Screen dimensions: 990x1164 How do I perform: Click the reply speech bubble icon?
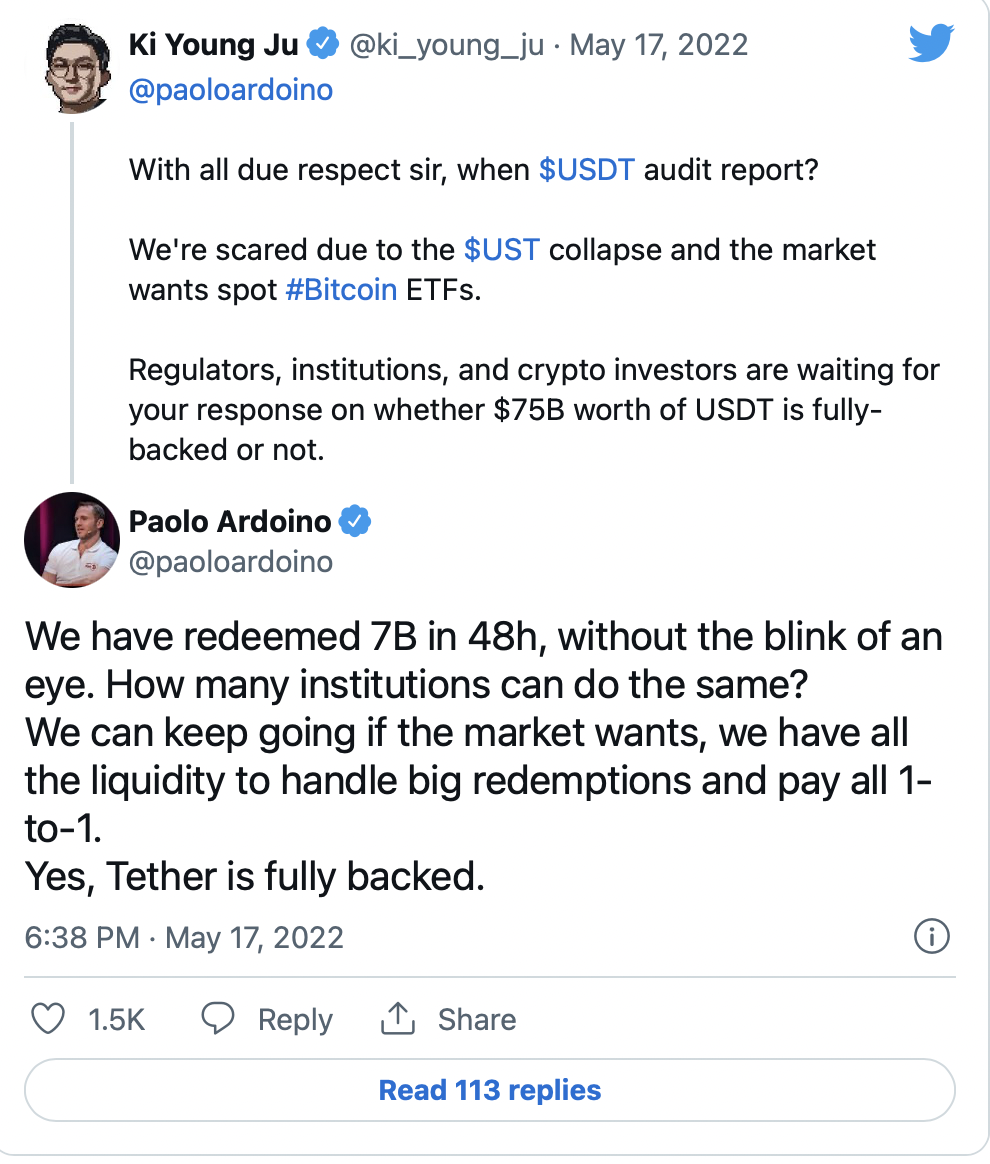coord(218,1019)
